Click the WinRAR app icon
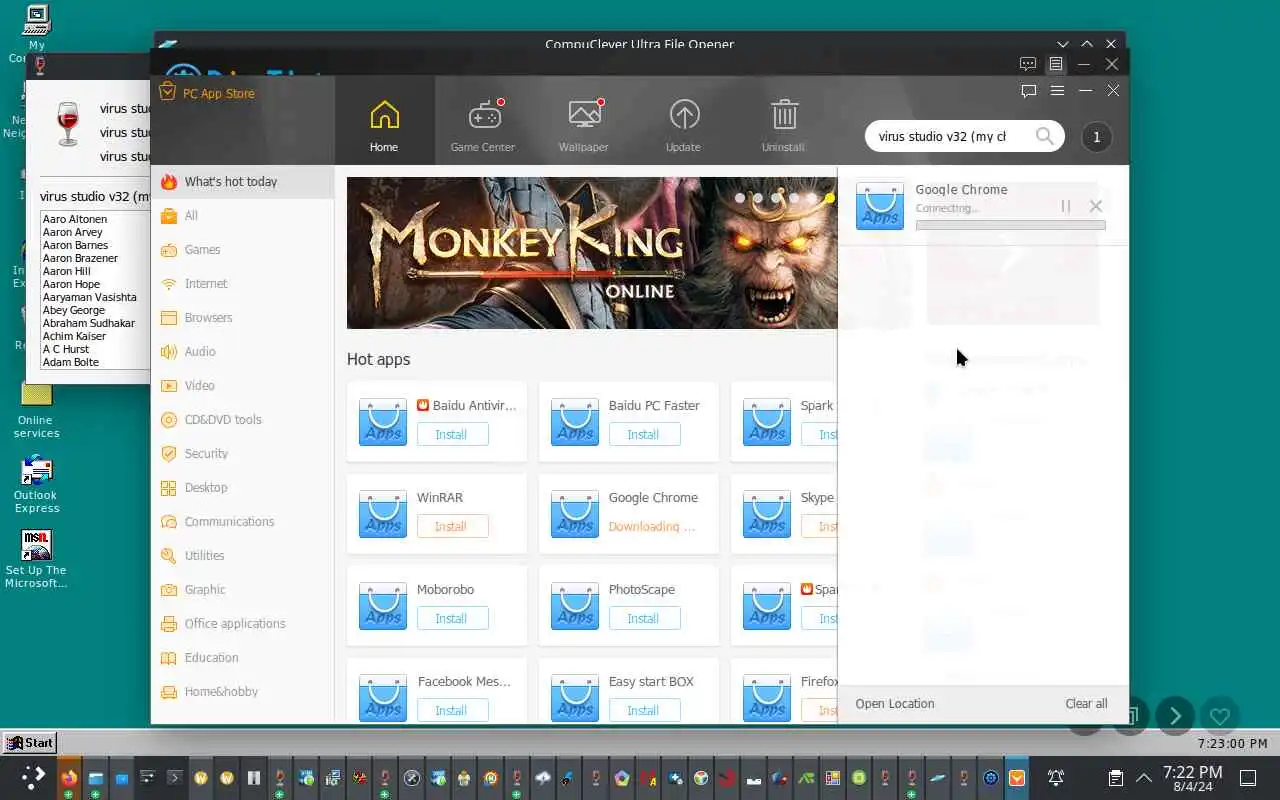 click(x=383, y=514)
